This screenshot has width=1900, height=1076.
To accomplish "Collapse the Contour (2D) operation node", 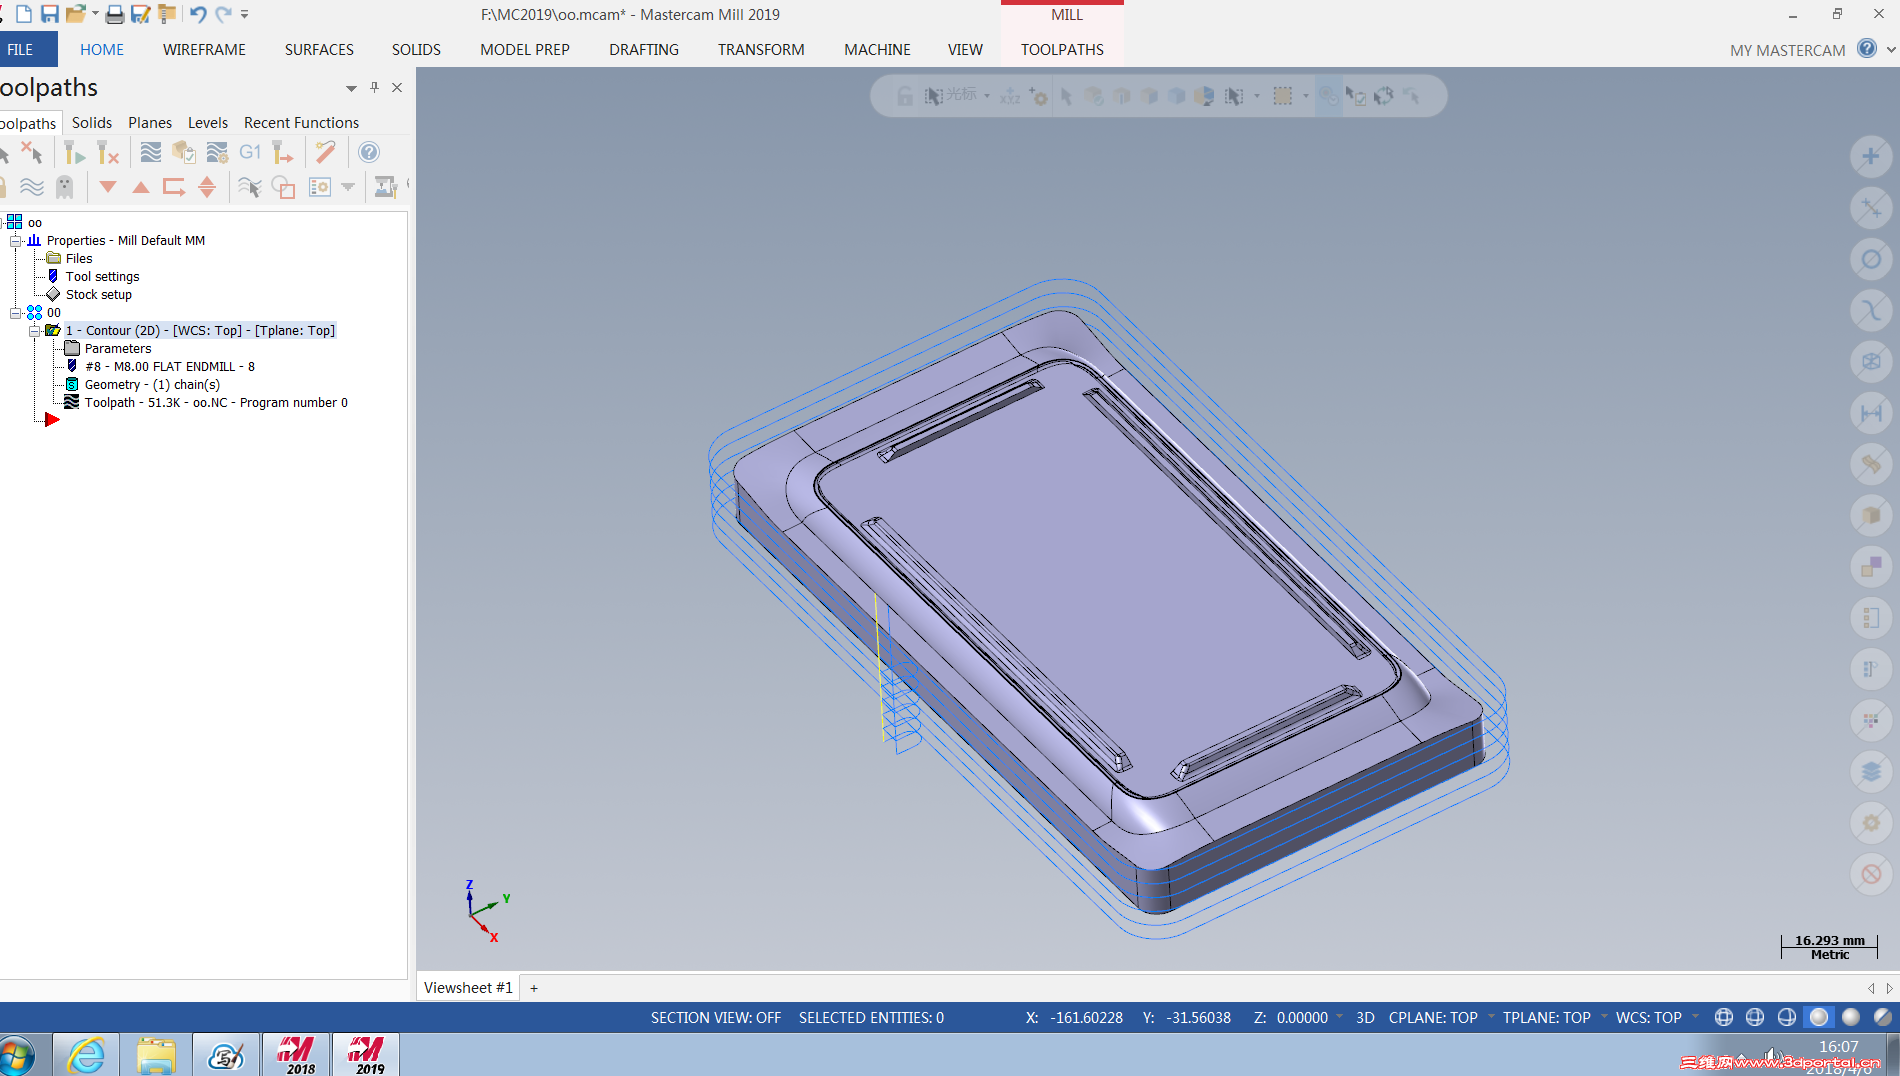I will click(34, 331).
